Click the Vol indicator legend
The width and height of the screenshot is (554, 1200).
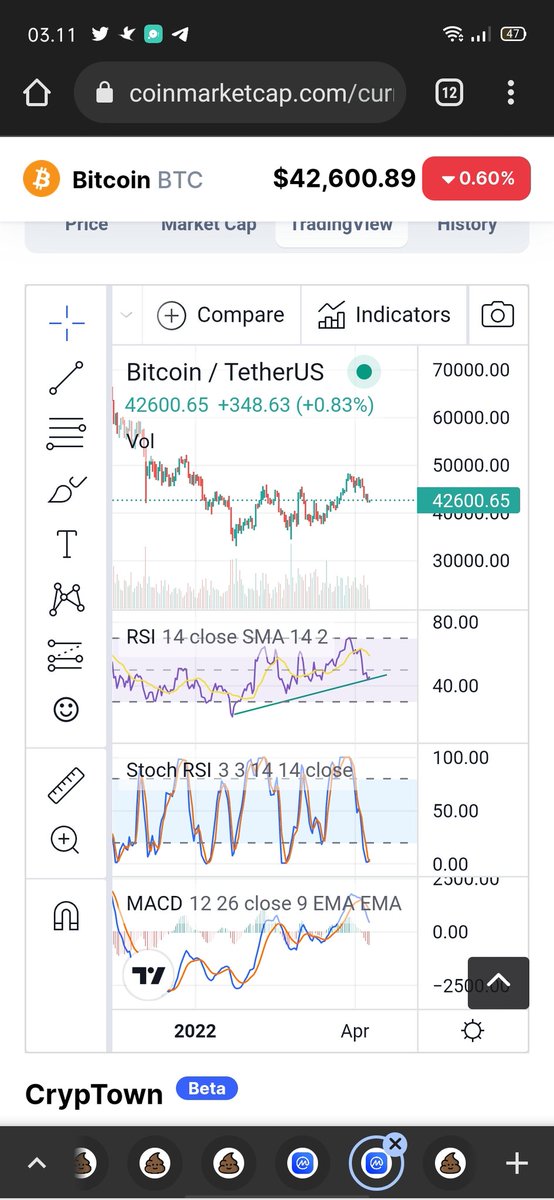[x=141, y=441]
